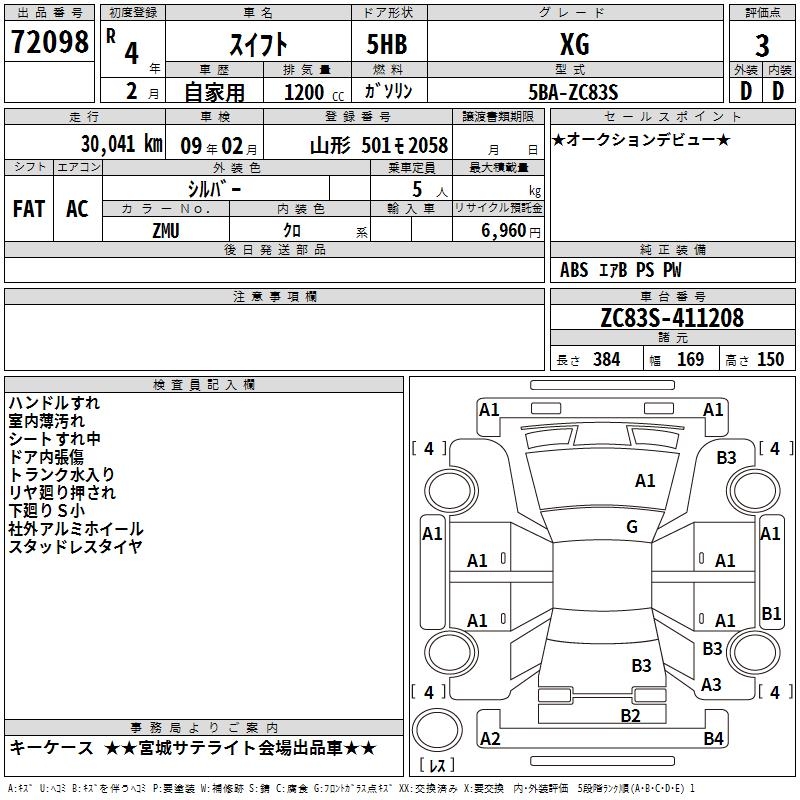Click the 検査員記入欄 header

tap(204, 385)
